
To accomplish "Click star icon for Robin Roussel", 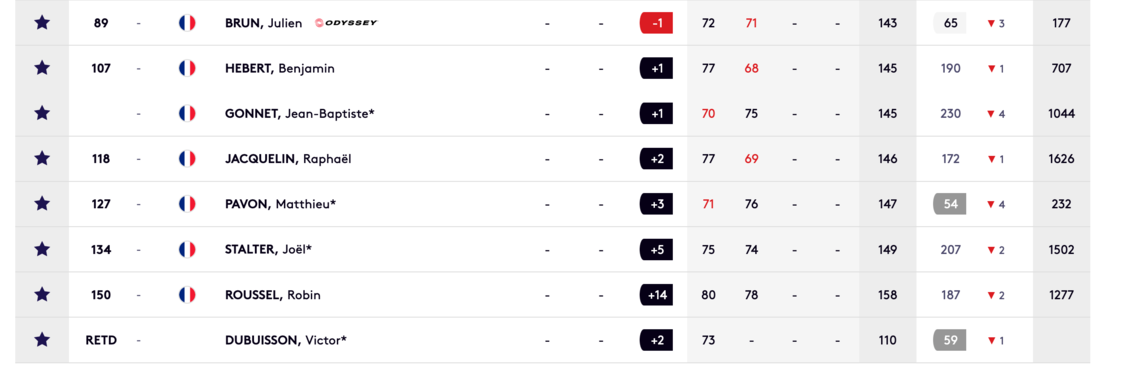I will [x=42, y=295].
